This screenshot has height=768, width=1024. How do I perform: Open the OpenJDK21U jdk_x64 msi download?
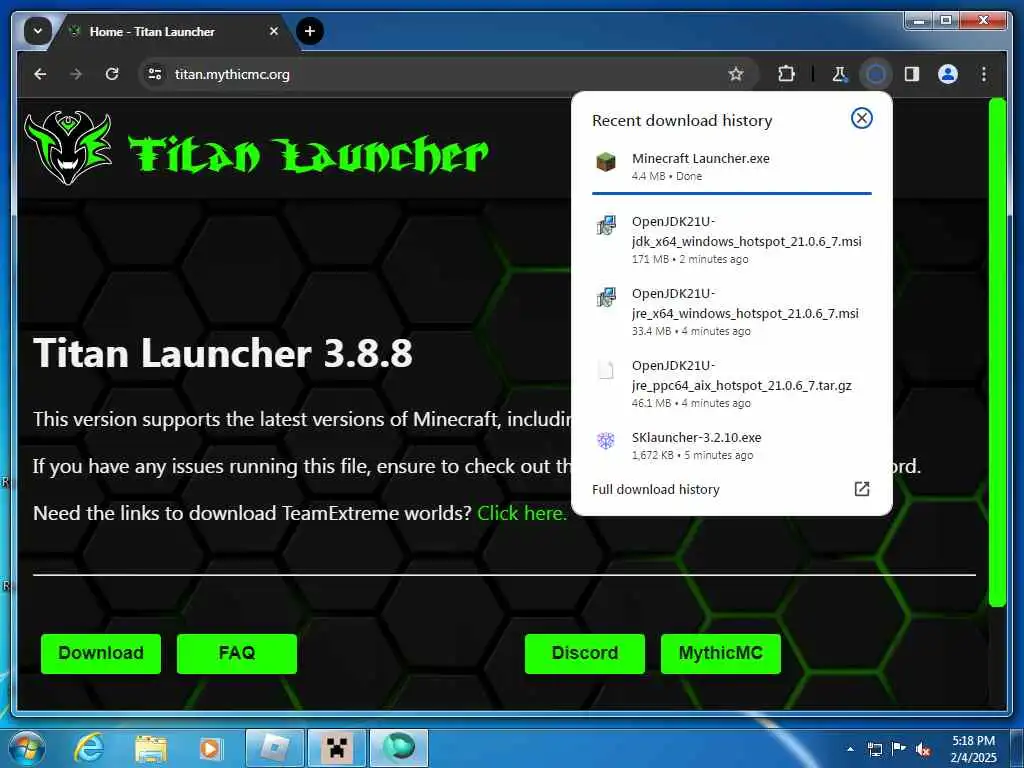(731, 240)
